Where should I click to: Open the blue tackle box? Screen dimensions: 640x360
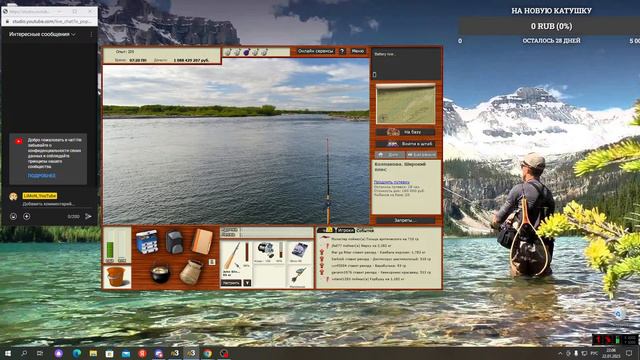(x=147, y=242)
